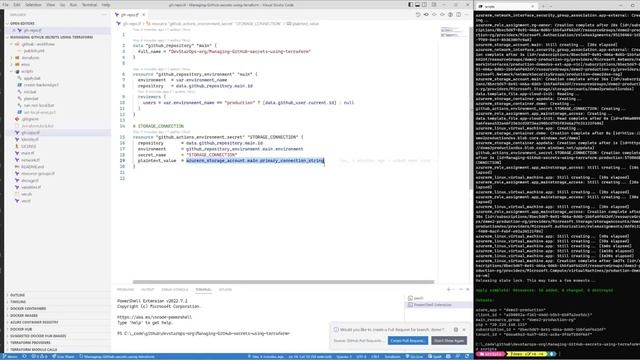Click the horizontal scrollbar under the editor

283,282
